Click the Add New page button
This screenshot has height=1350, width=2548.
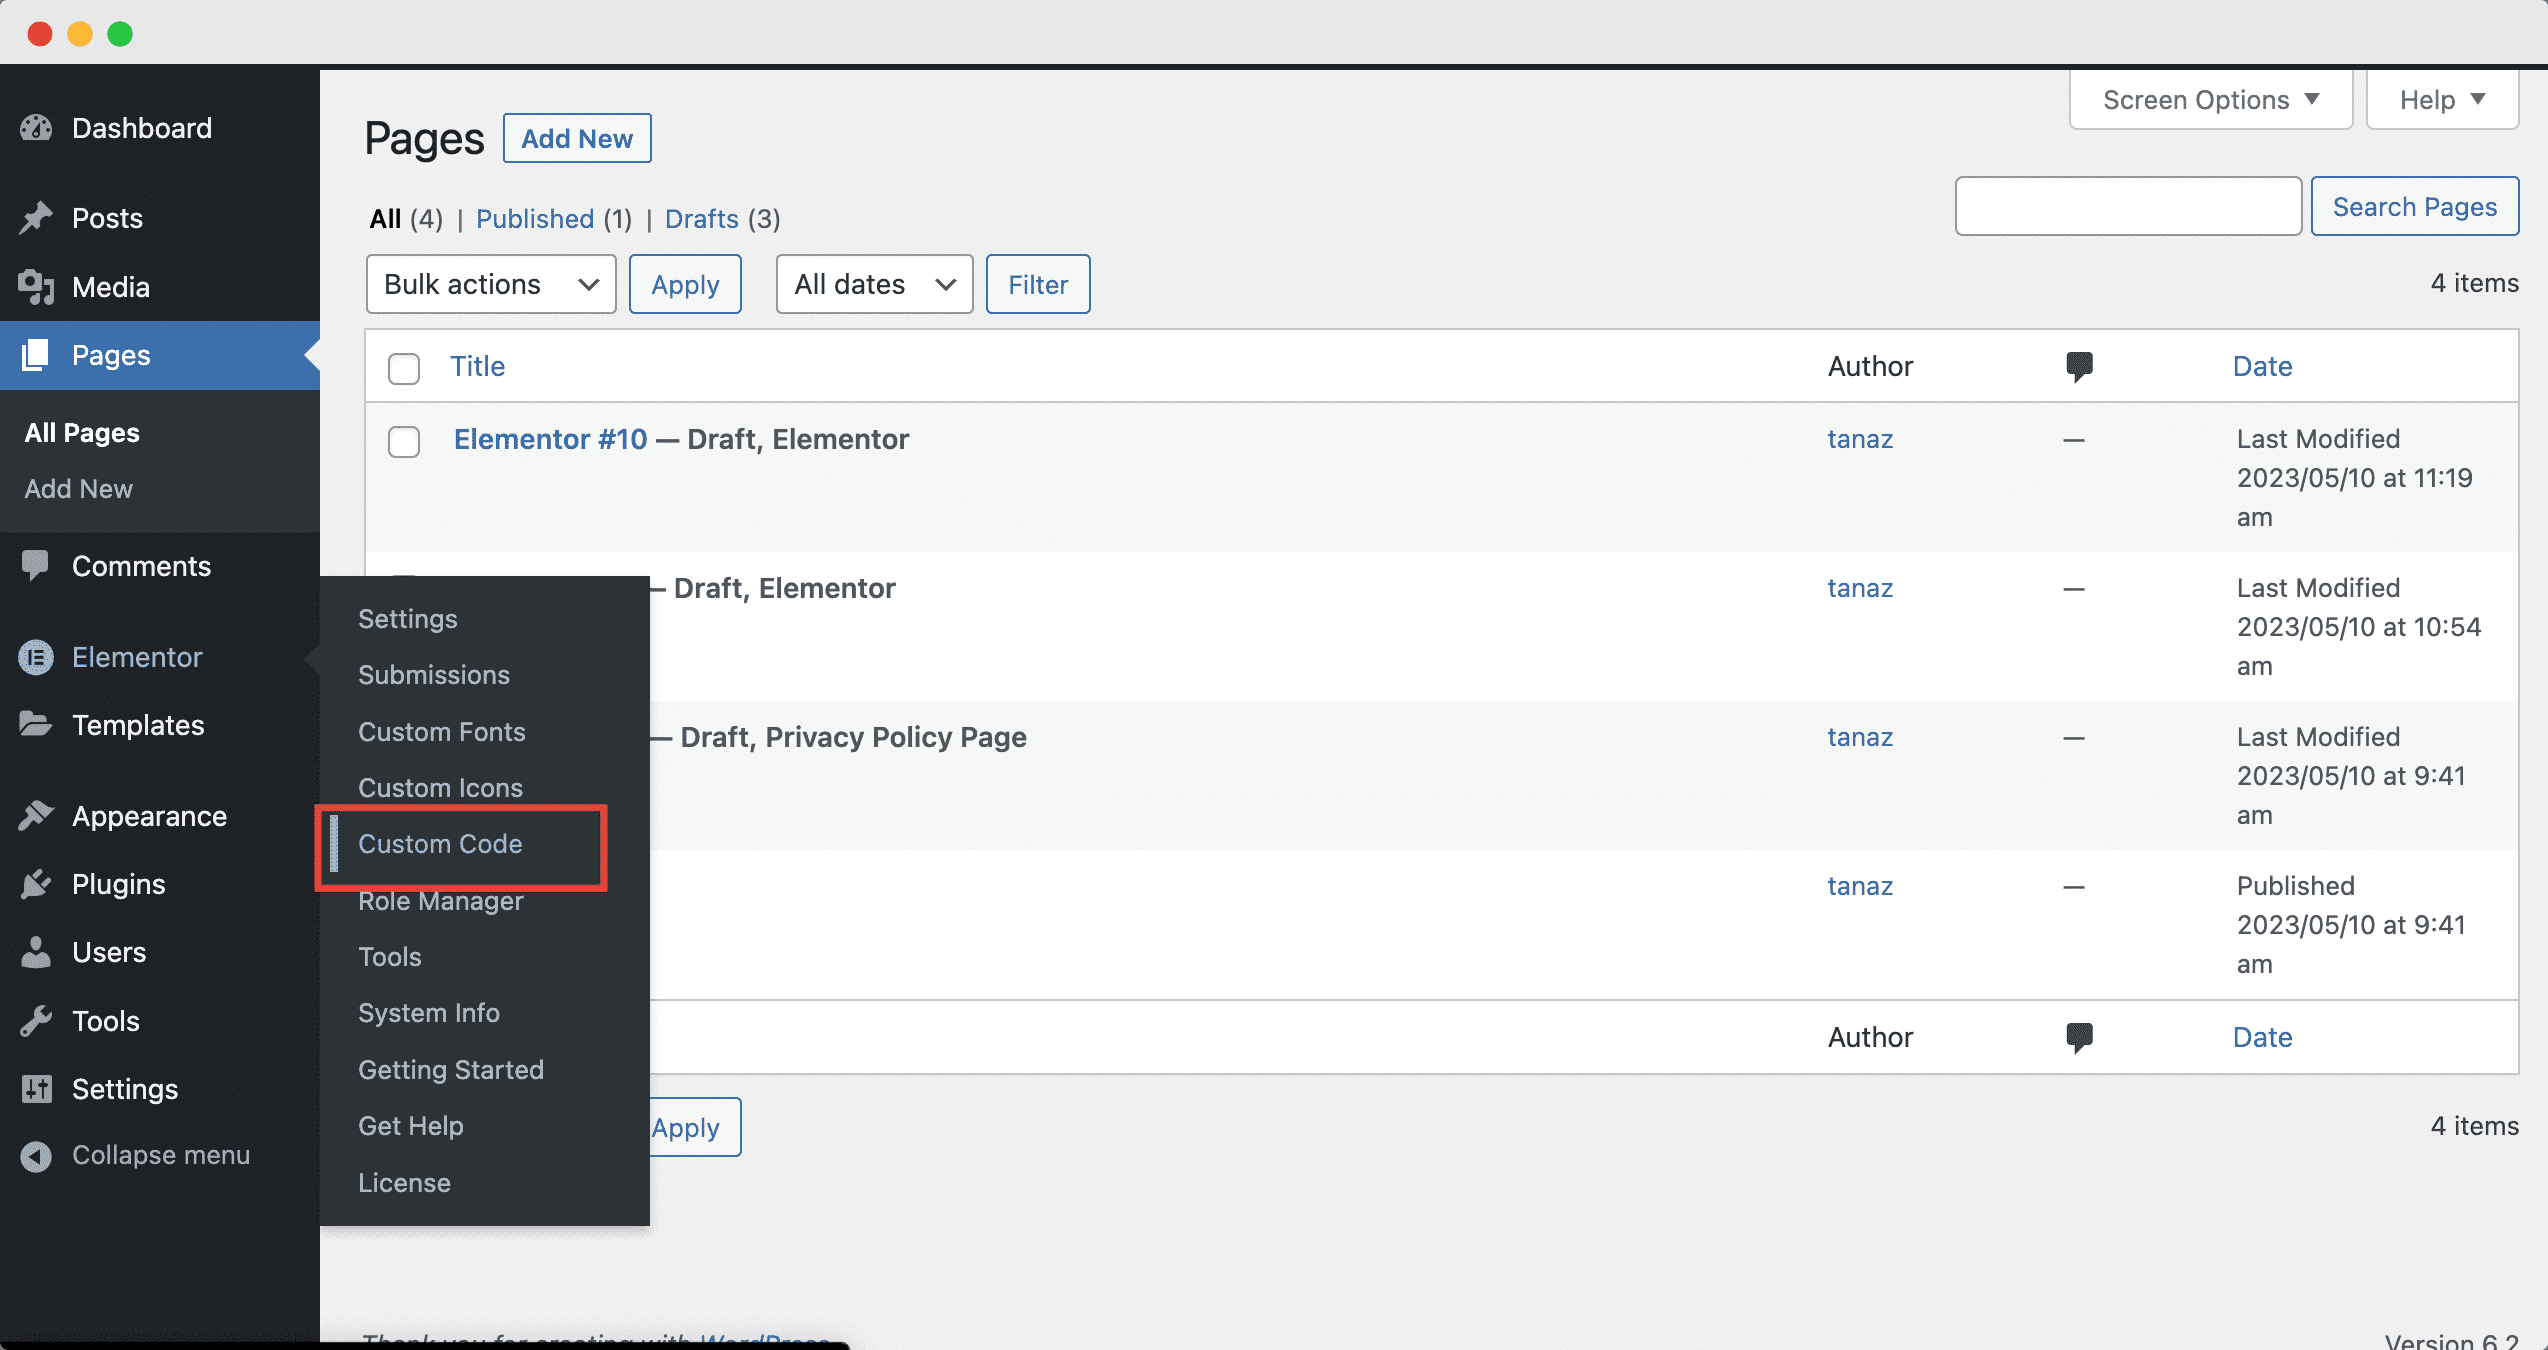click(x=576, y=138)
